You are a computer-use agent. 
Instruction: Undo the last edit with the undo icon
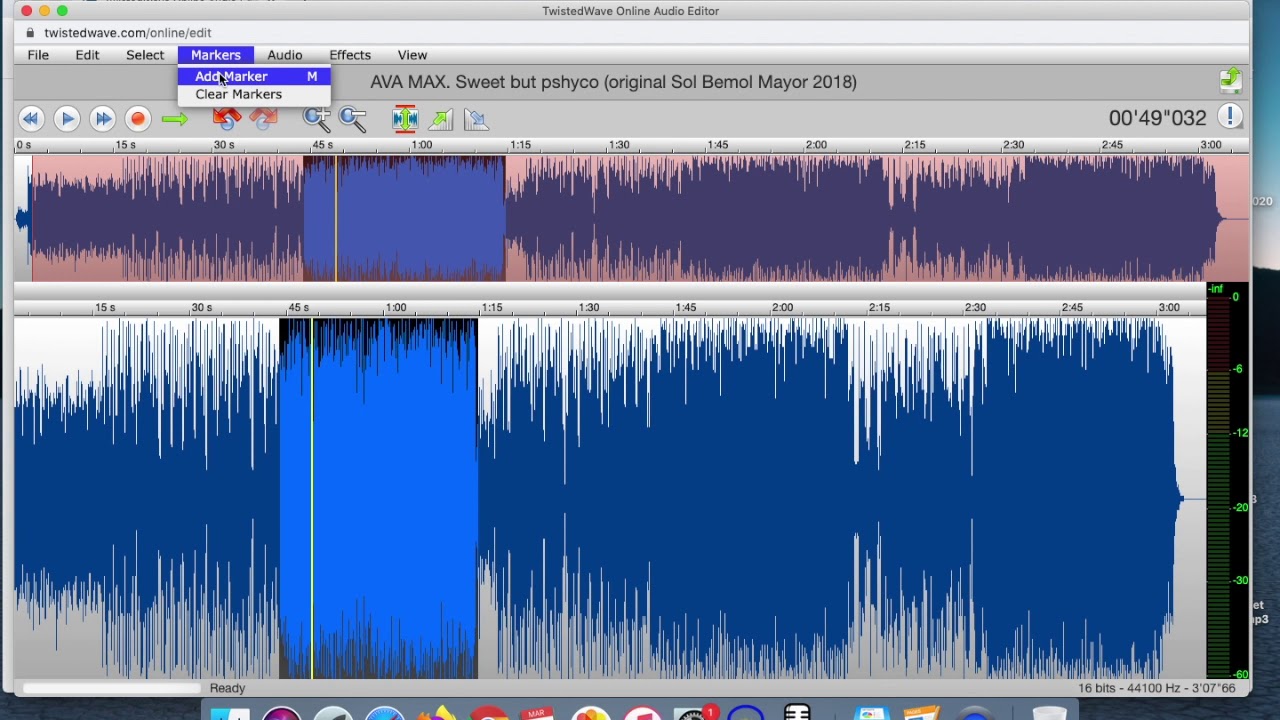coord(227,119)
